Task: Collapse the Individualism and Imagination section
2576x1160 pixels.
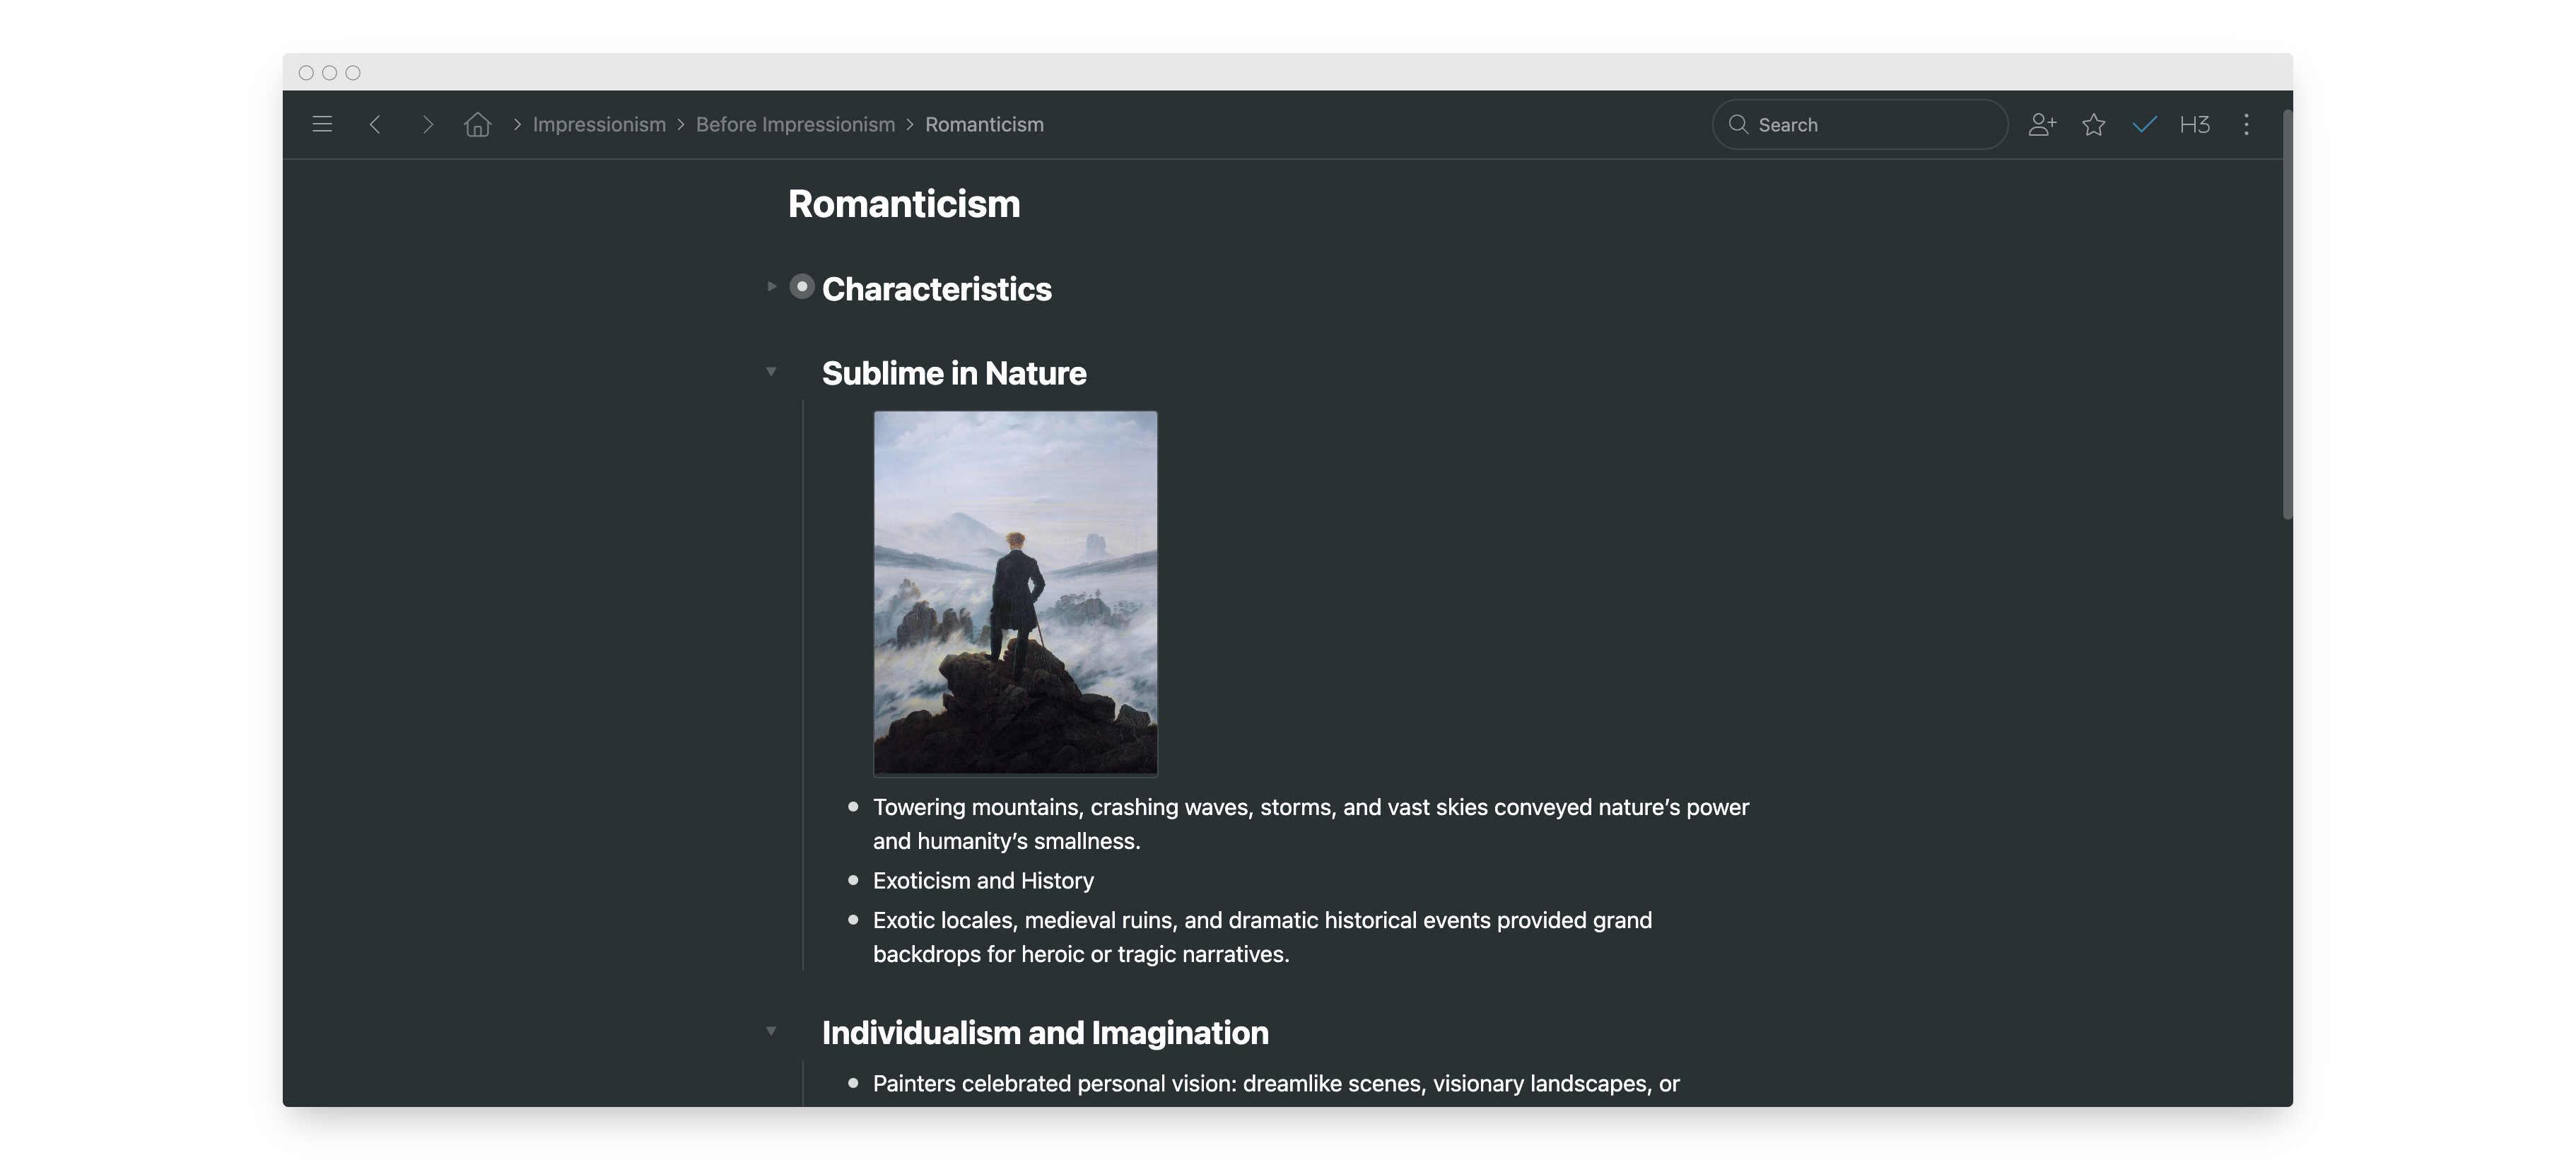Action: 770,1030
